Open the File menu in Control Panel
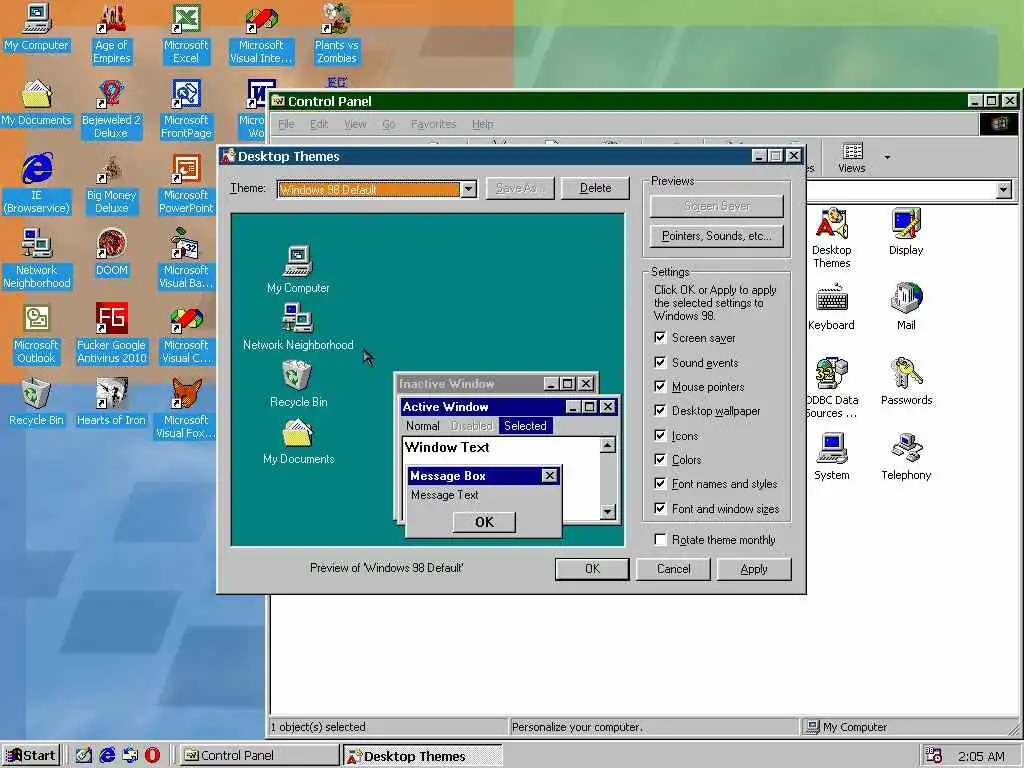Viewport: 1024px width, 768px height. click(x=286, y=124)
